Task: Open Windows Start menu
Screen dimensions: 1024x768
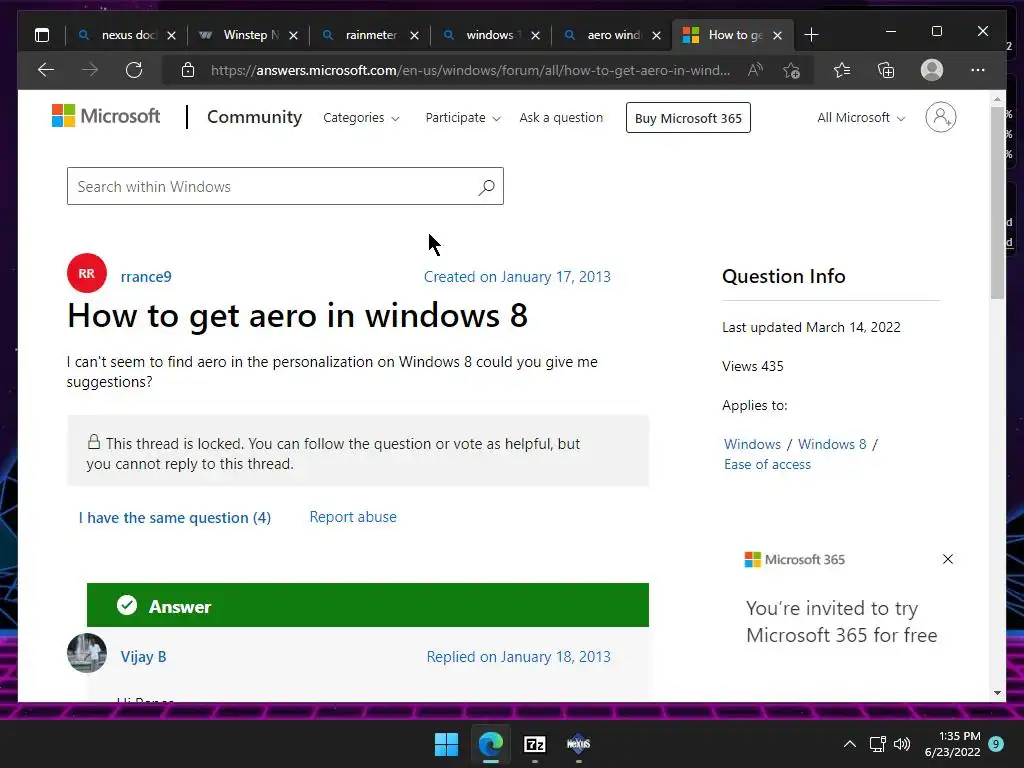Action: coord(447,744)
